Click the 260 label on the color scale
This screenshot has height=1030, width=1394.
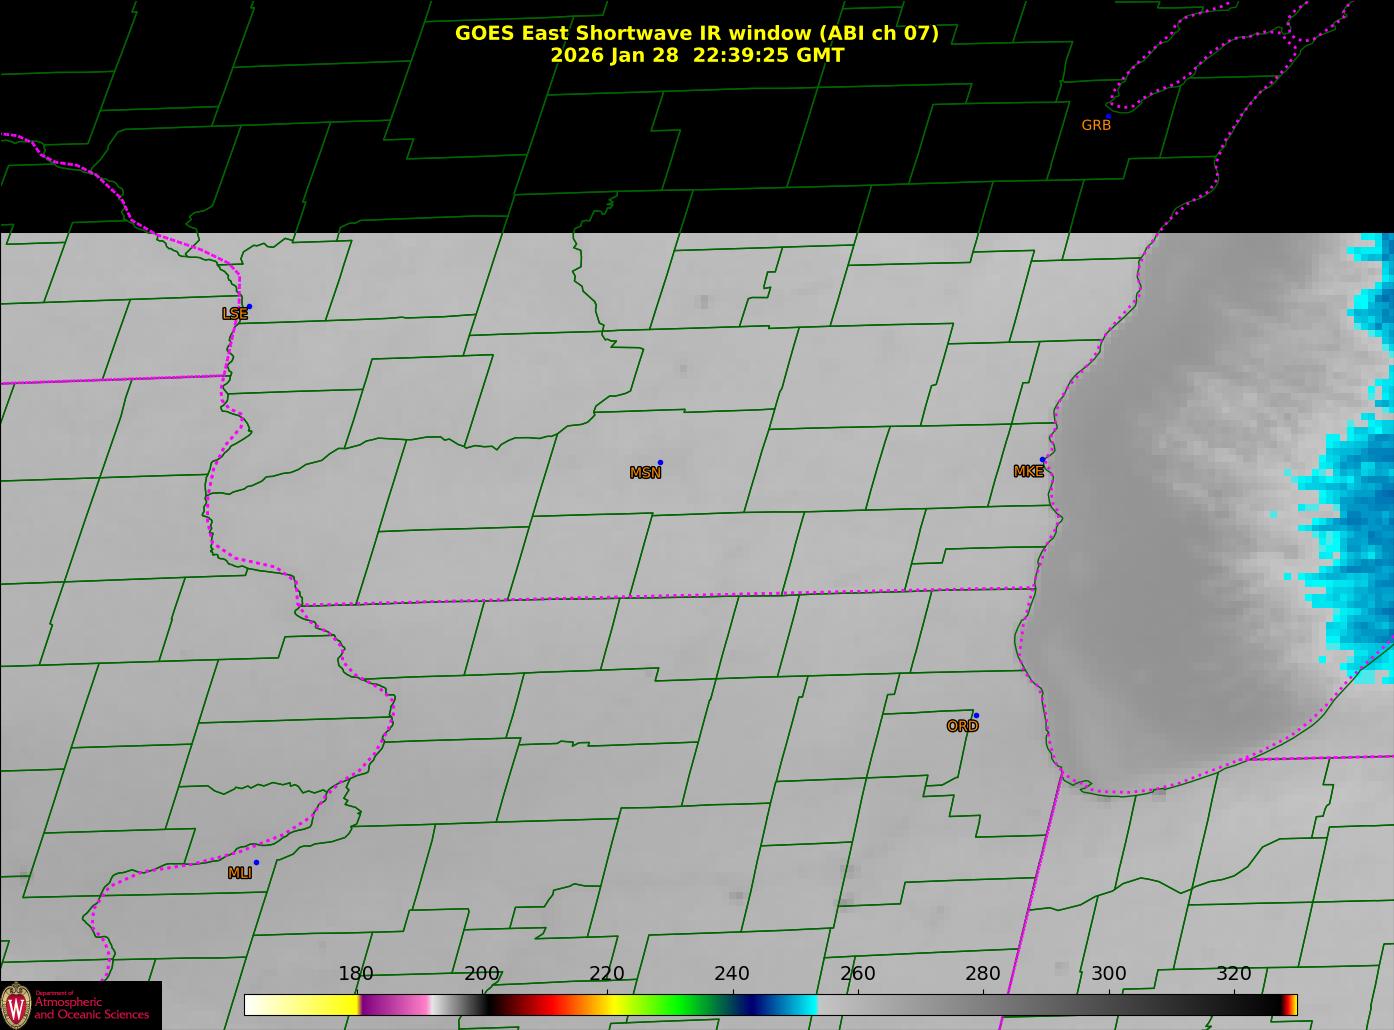pyautogui.click(x=858, y=974)
